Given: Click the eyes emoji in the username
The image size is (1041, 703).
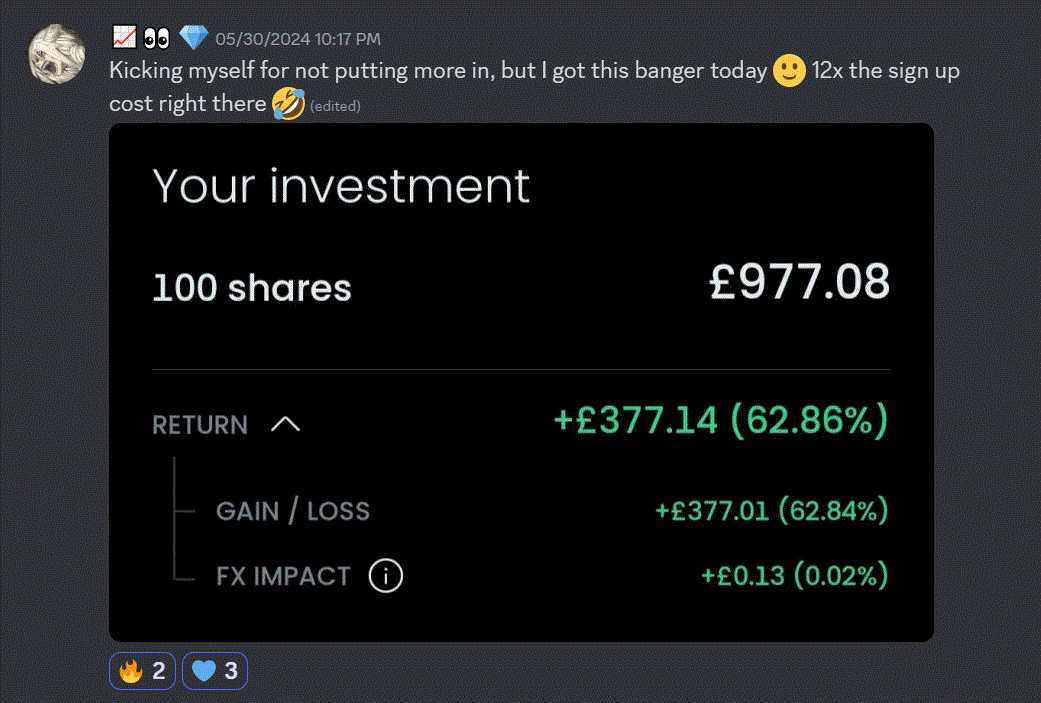Looking at the screenshot, I should click(x=157, y=39).
